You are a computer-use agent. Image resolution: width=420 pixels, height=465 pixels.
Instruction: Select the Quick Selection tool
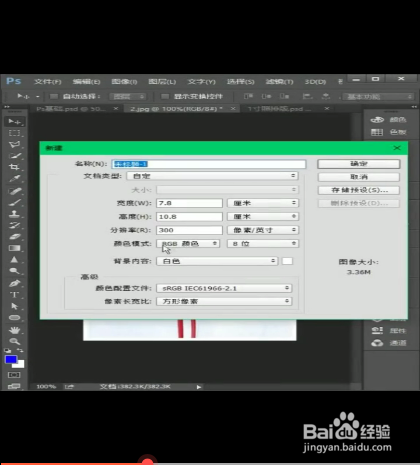[x=14, y=156]
